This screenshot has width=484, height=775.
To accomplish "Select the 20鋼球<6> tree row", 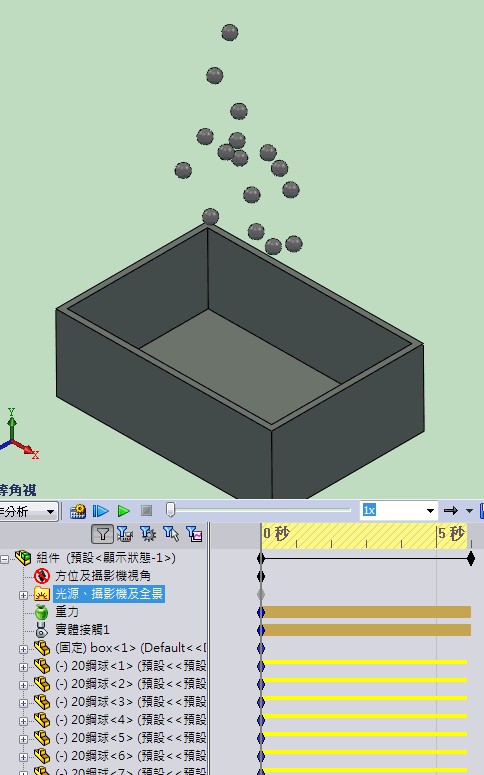I will click(131, 756).
